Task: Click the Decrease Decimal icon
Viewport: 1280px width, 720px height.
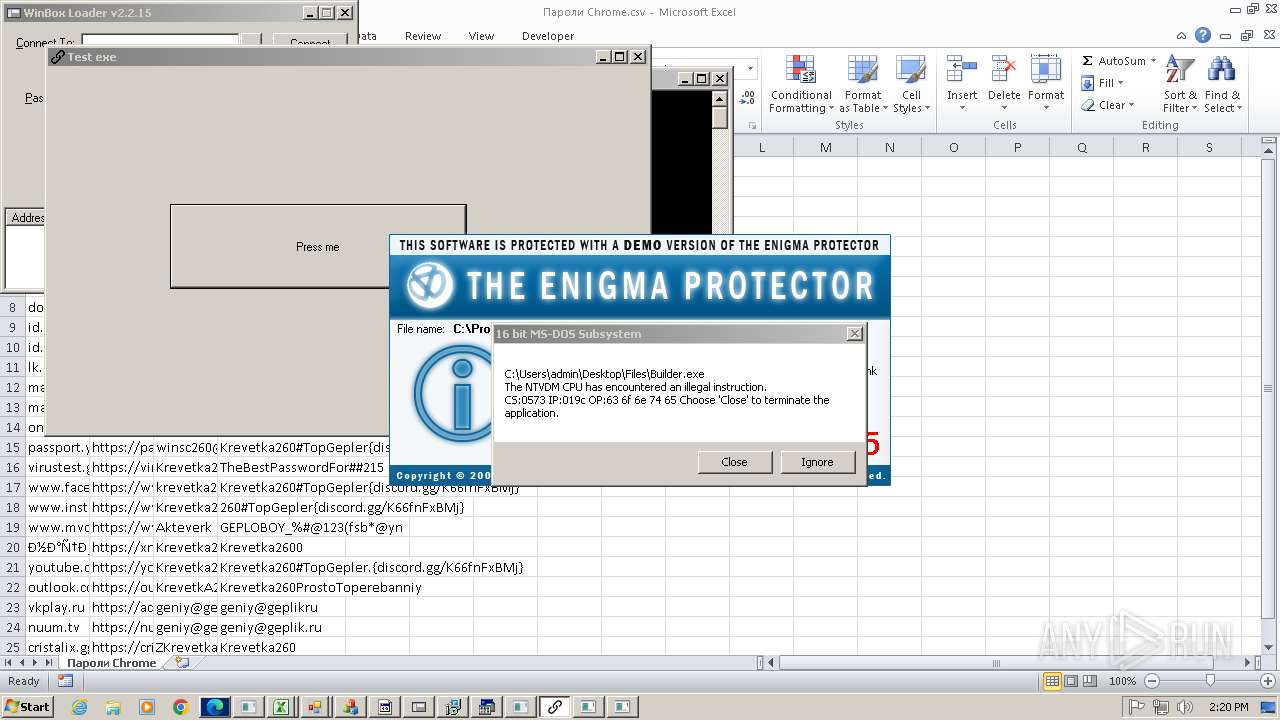Action: click(x=747, y=98)
